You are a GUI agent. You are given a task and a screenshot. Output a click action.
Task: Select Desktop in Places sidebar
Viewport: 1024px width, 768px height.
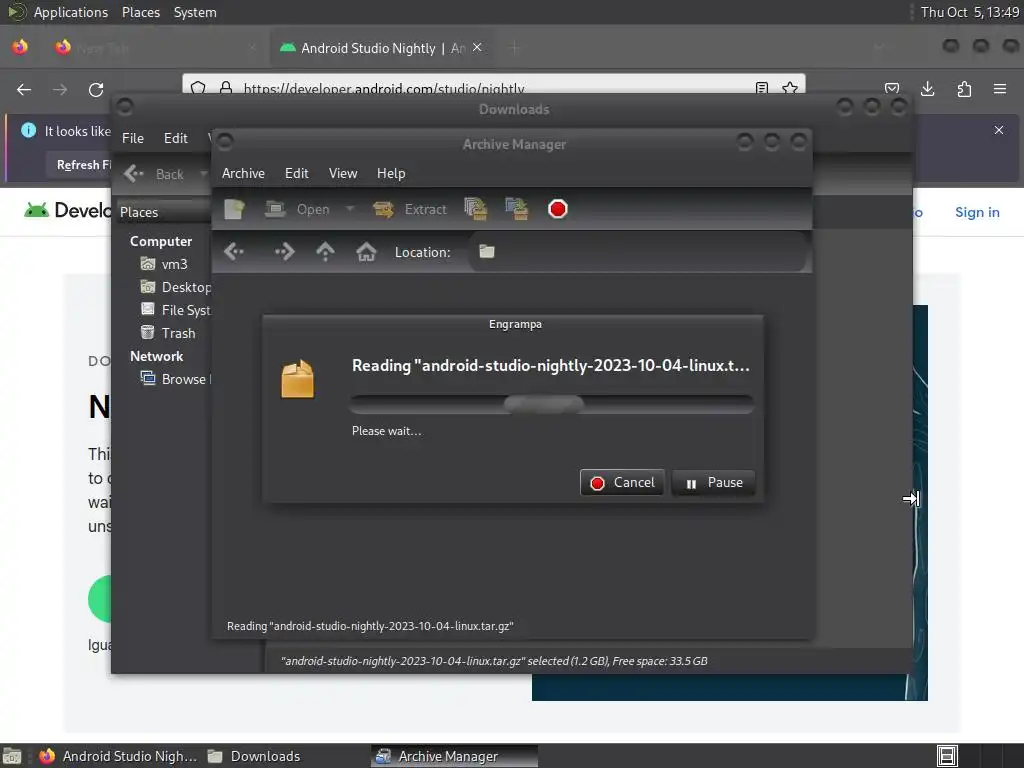click(175, 287)
